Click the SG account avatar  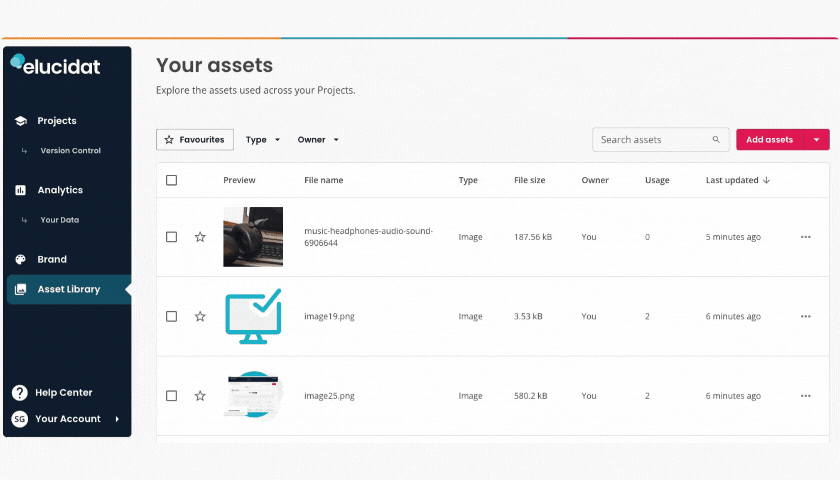click(x=20, y=419)
